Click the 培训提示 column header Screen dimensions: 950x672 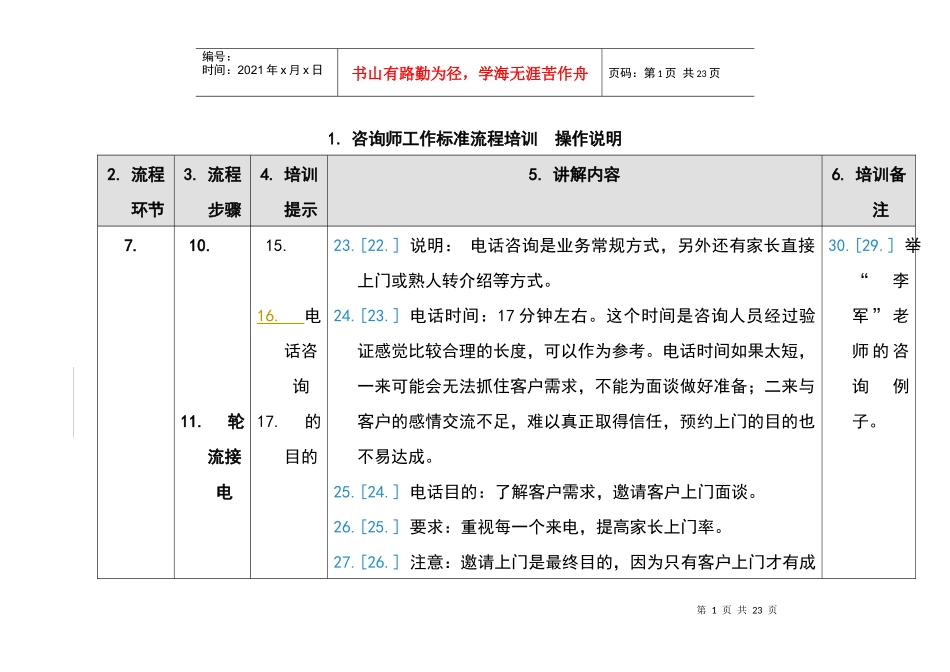coord(288,192)
